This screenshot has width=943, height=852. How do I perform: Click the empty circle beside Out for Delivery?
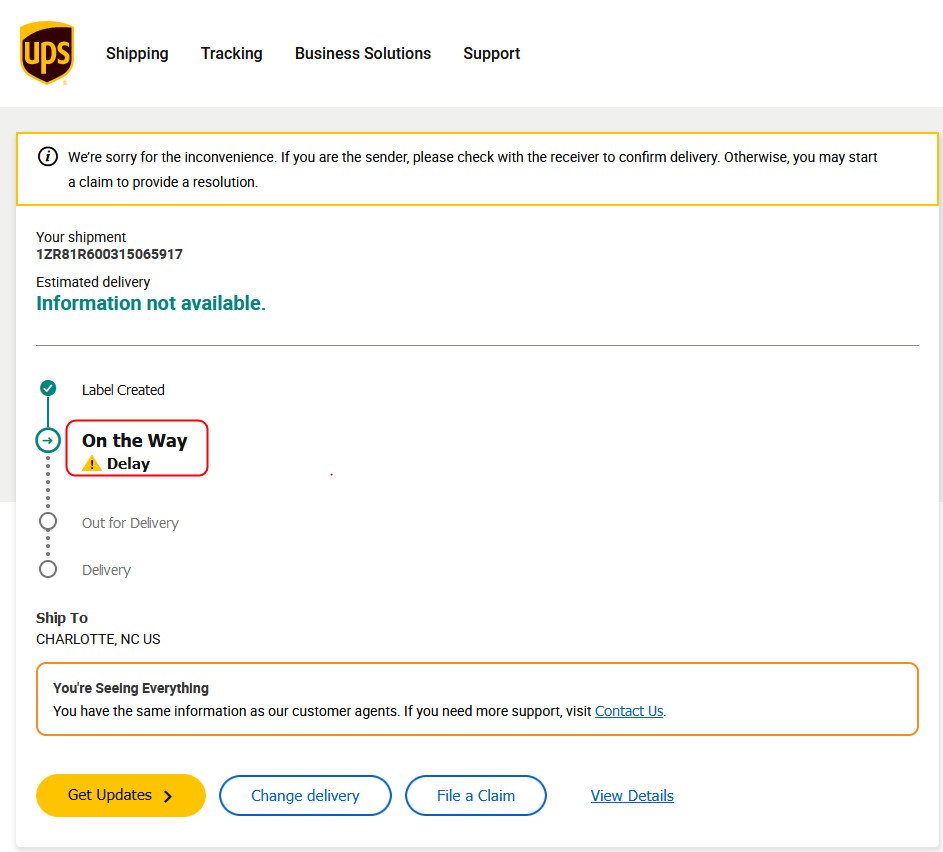pos(48,521)
